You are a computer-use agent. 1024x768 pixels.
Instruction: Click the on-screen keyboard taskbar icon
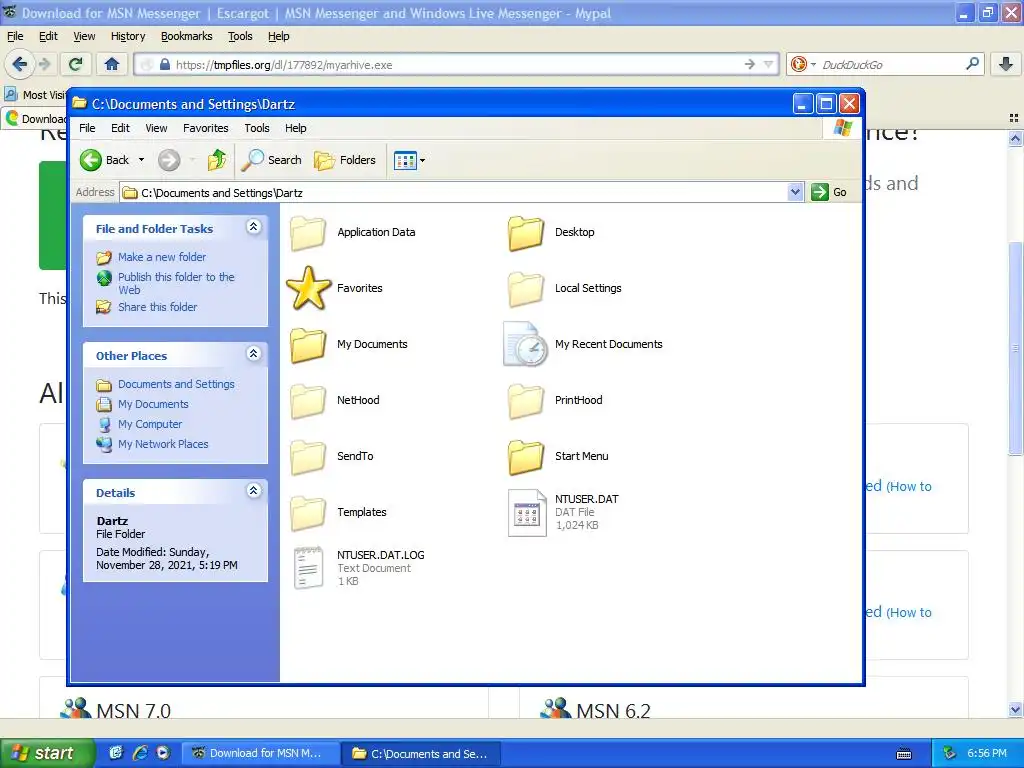point(904,754)
